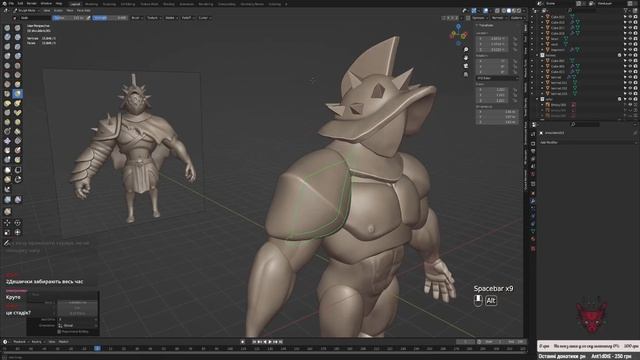The image size is (640, 360).
Task: Click the viewport navigation axis gizmo
Action: click(458, 35)
